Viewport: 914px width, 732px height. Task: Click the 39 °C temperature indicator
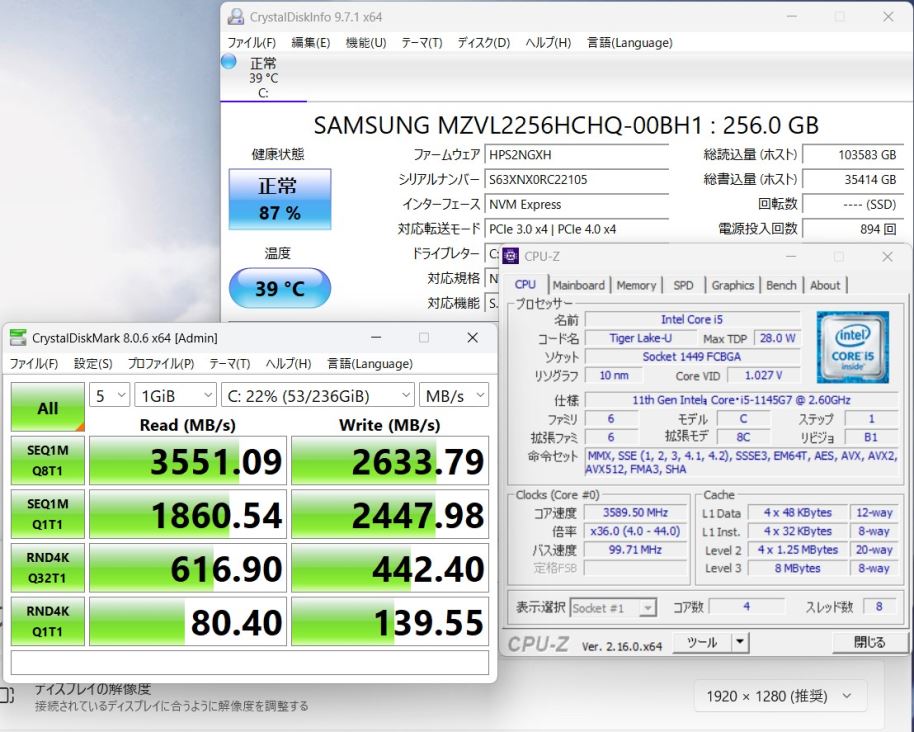tap(280, 288)
